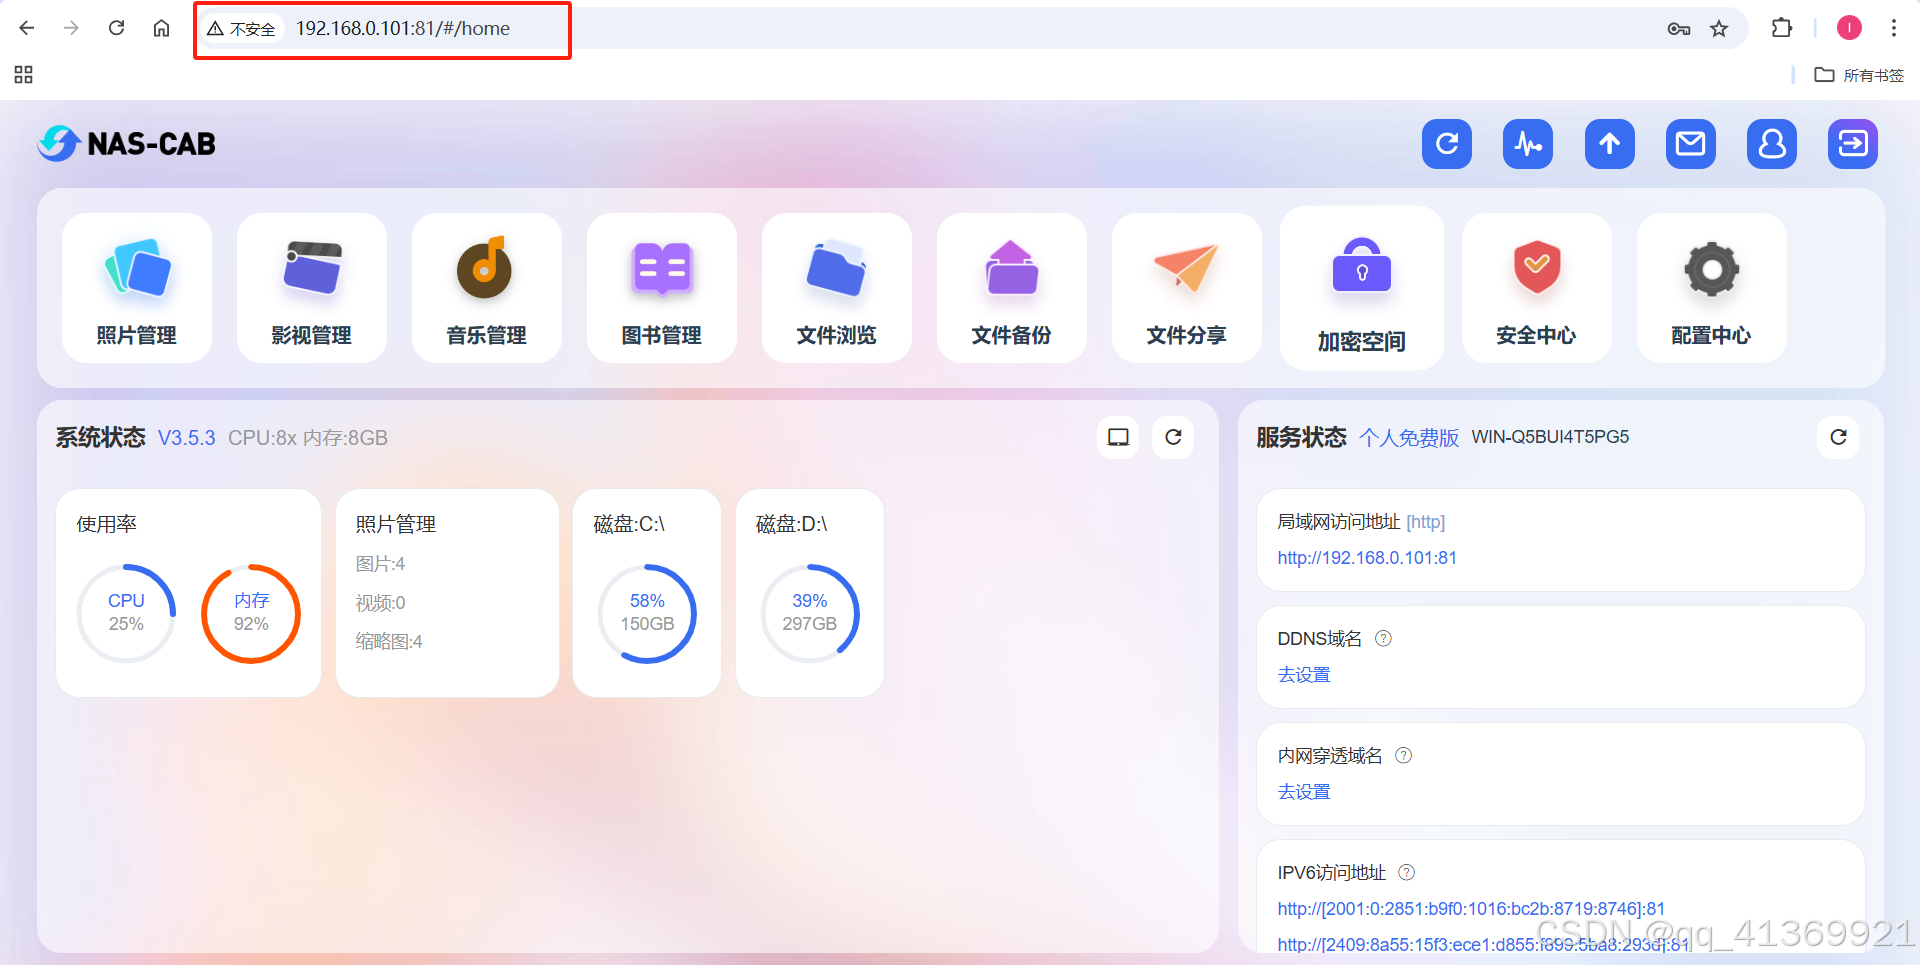Click the address bar URL 192.168.0.101:81/#/home
The height and width of the screenshot is (965, 1920).
pos(403,28)
